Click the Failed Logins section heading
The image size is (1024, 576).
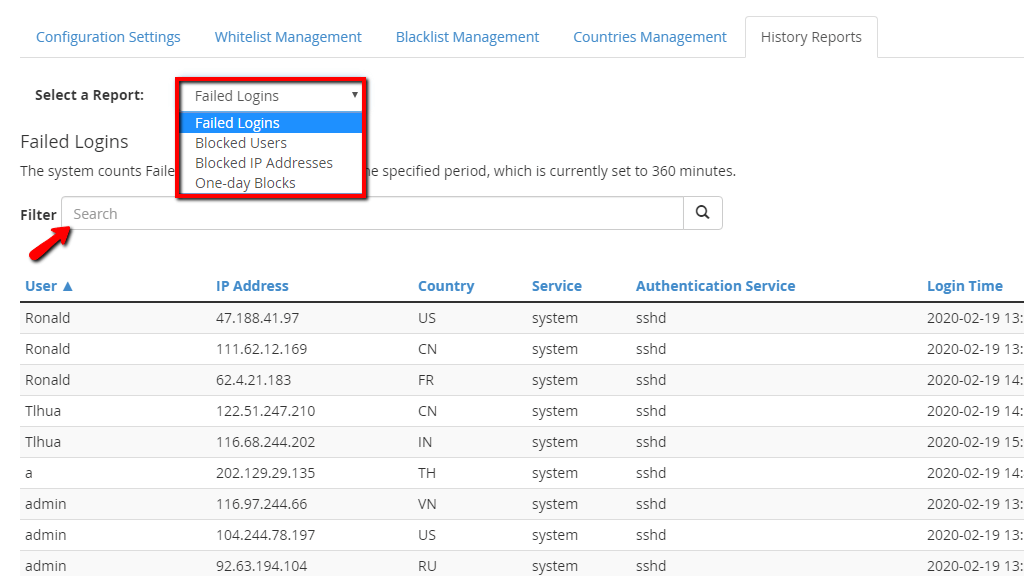(x=74, y=142)
